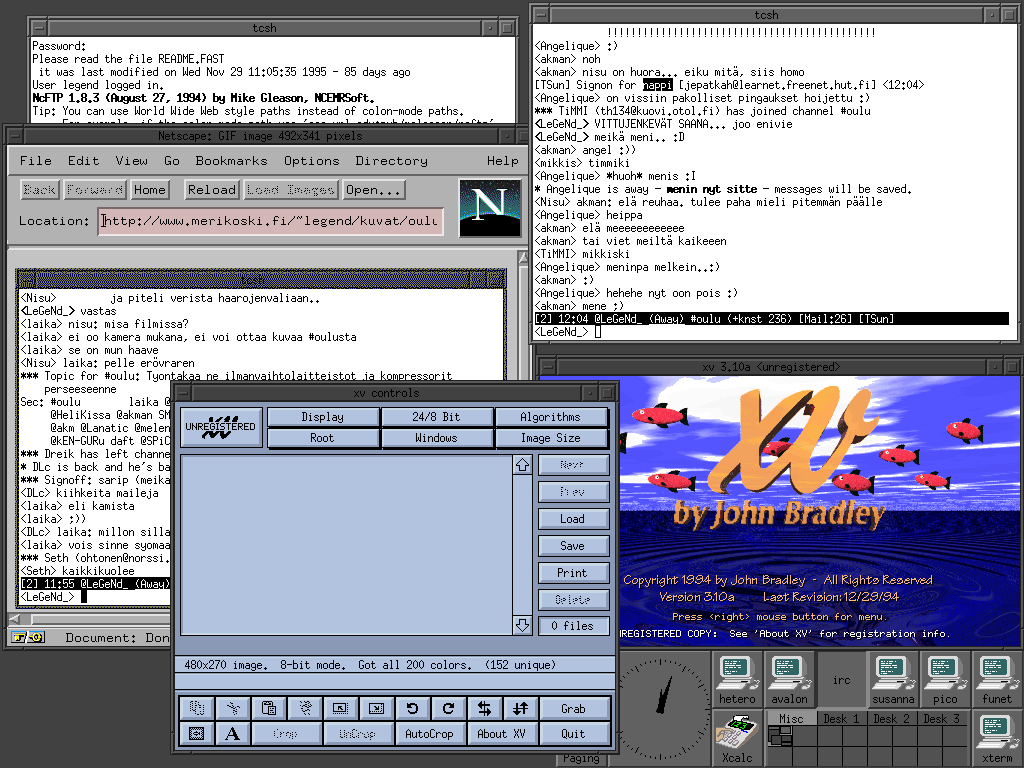1024x768 pixels.
Task: Expand the Algorithms menu button
Action: click(550, 417)
